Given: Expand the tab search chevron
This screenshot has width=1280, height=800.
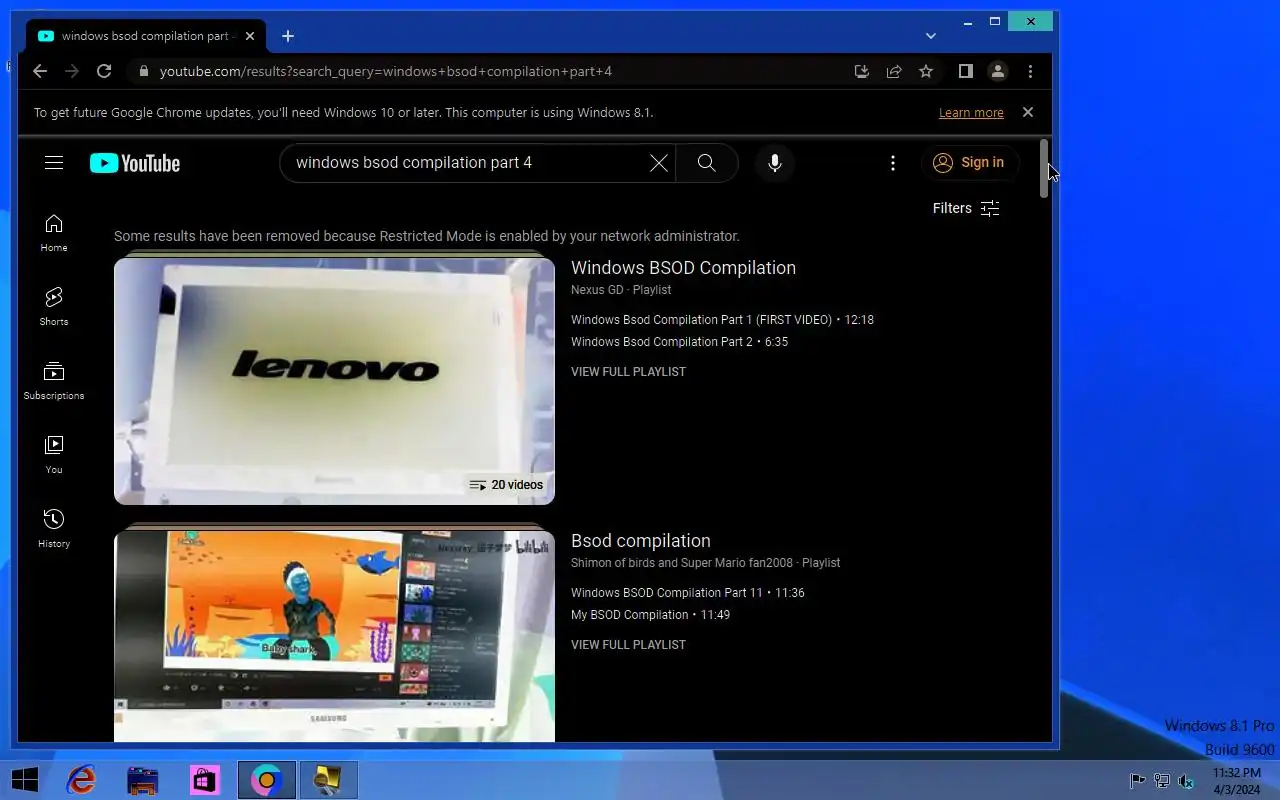Looking at the screenshot, I should click(931, 36).
